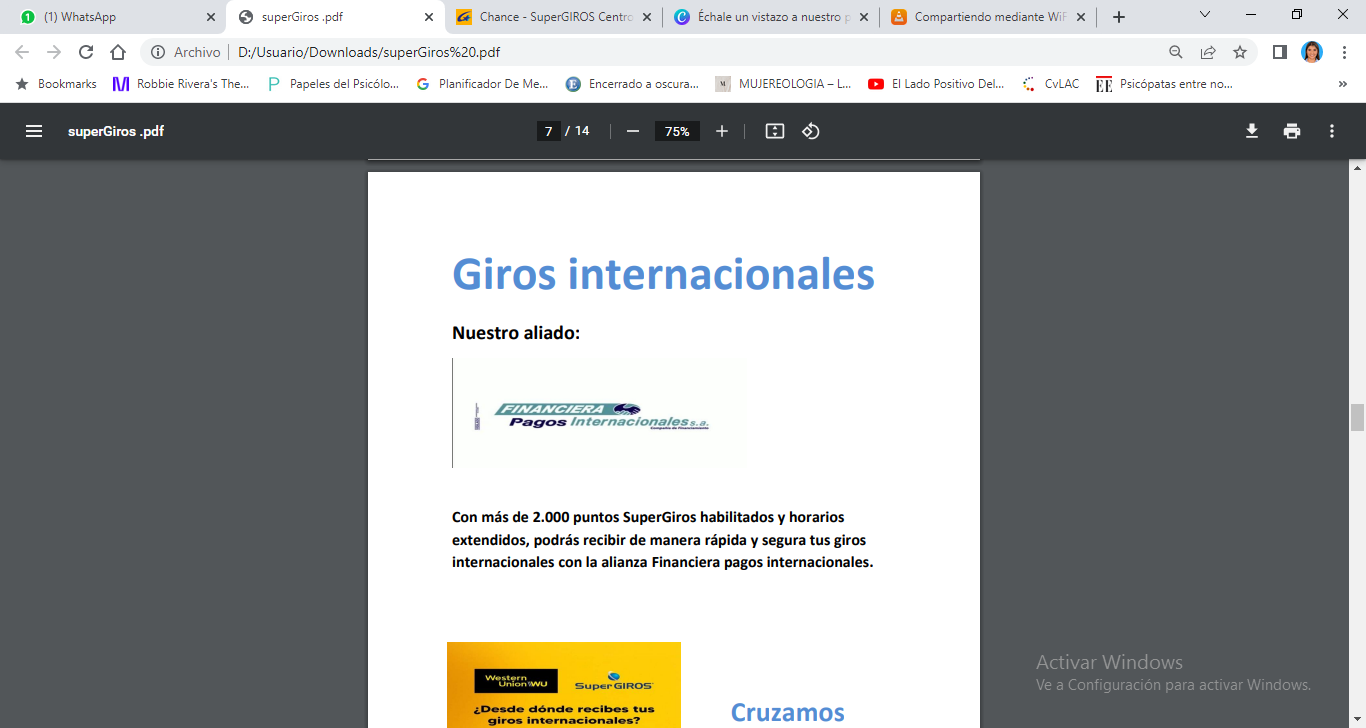Open the MUJEREOLOGIA bookmark
The width and height of the screenshot is (1366, 728).
click(783, 84)
